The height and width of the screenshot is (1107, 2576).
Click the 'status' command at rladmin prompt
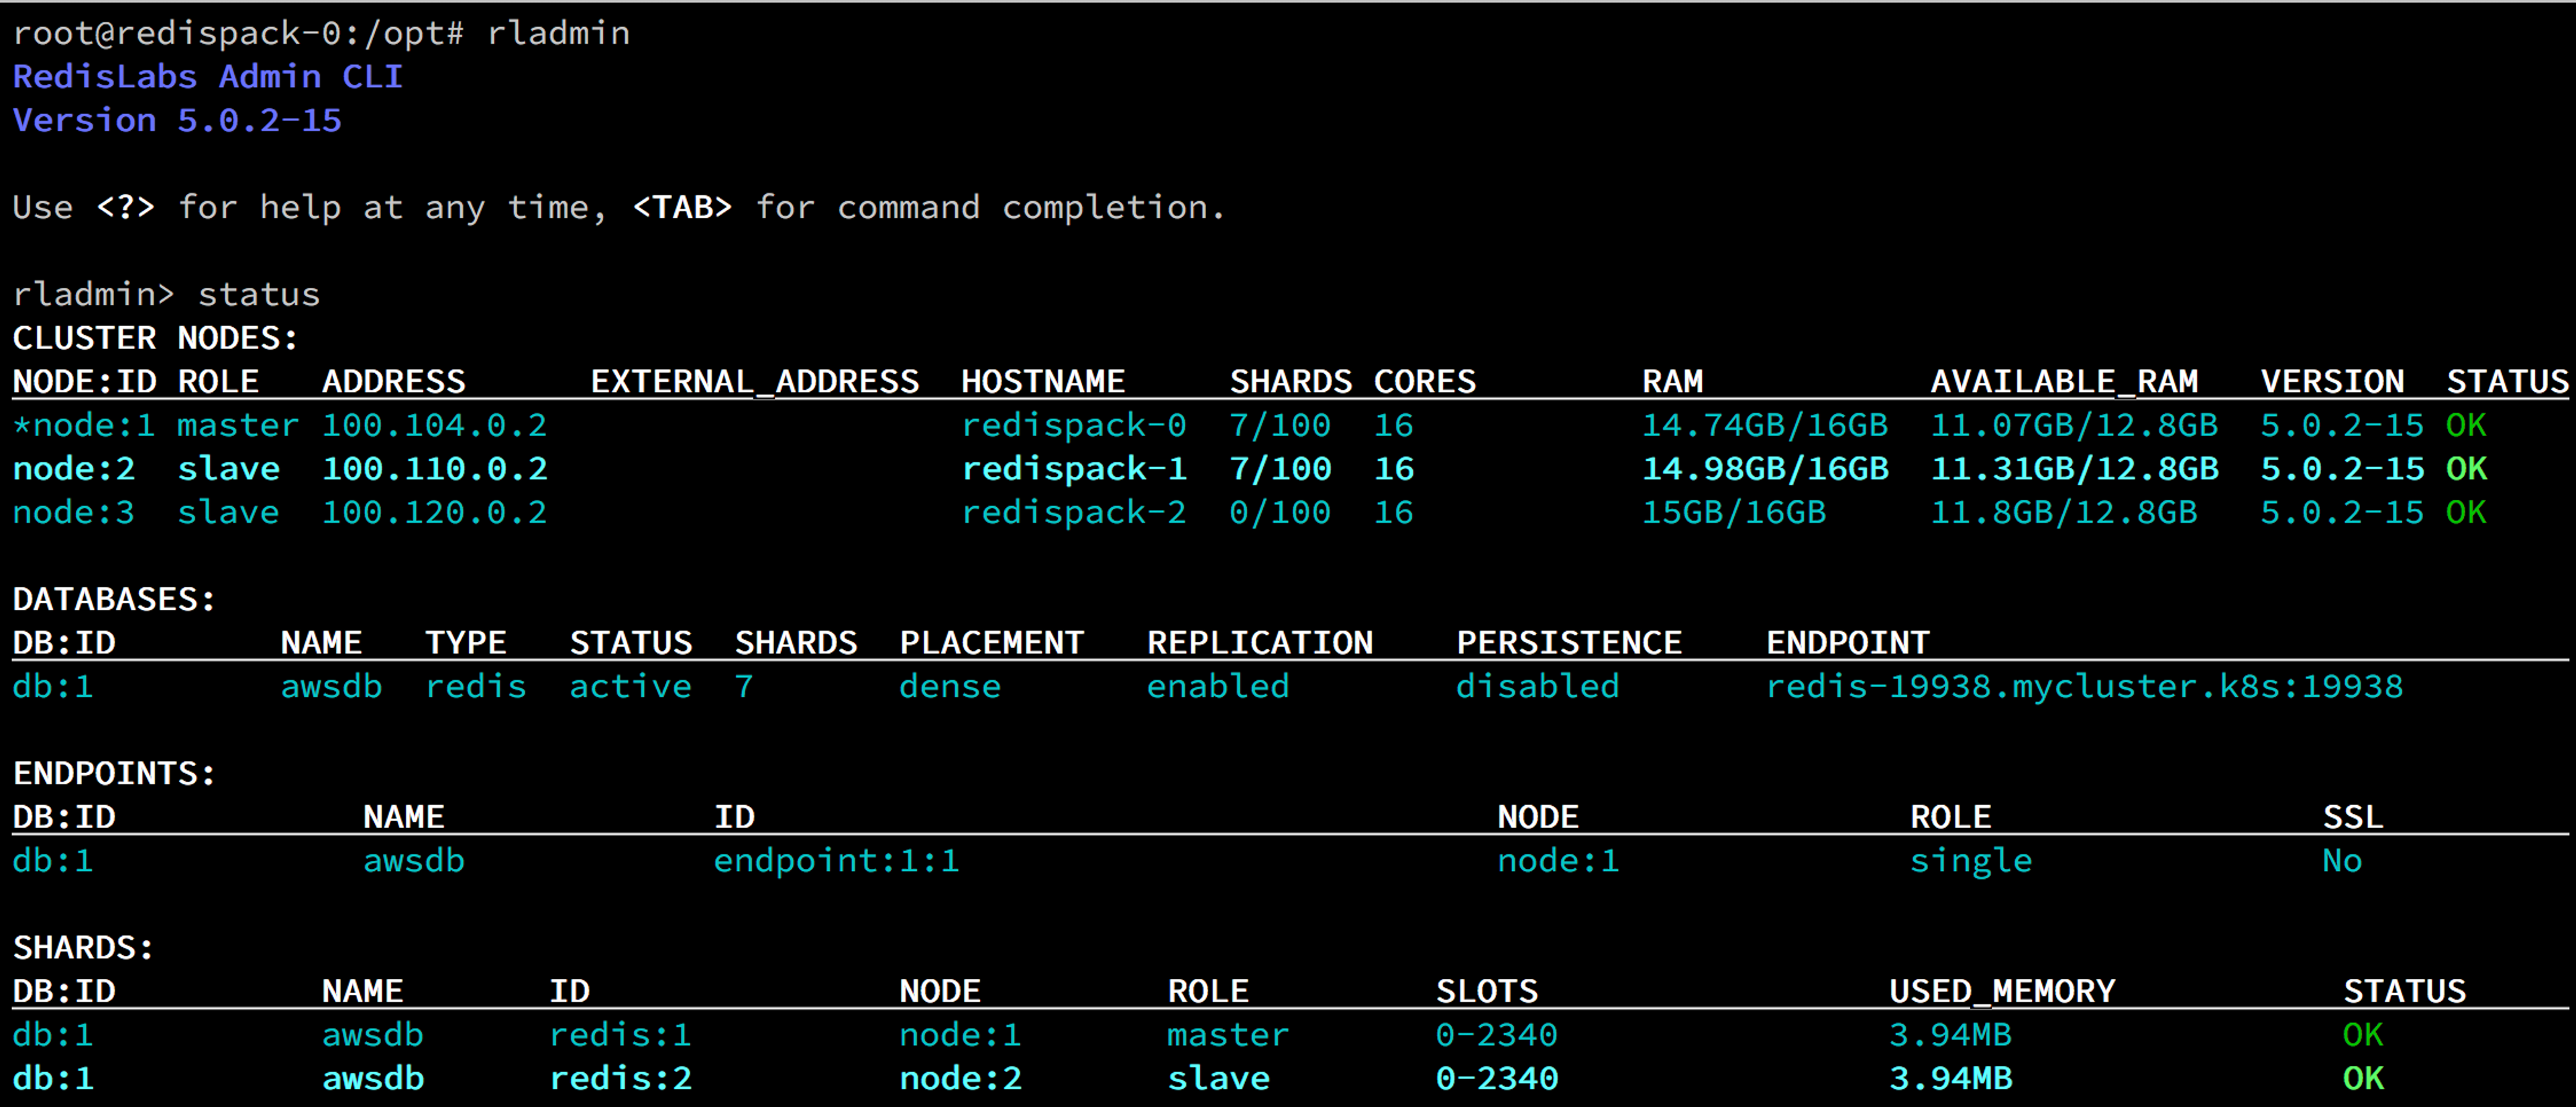pos(258,295)
